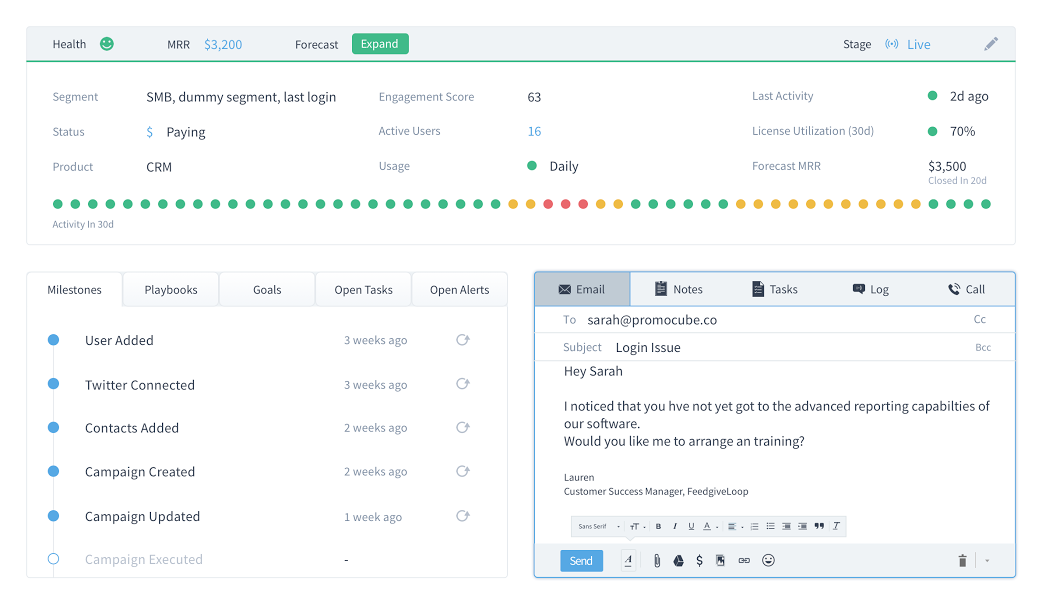
Task: Click the Subject field Login Issue
Action: point(775,348)
